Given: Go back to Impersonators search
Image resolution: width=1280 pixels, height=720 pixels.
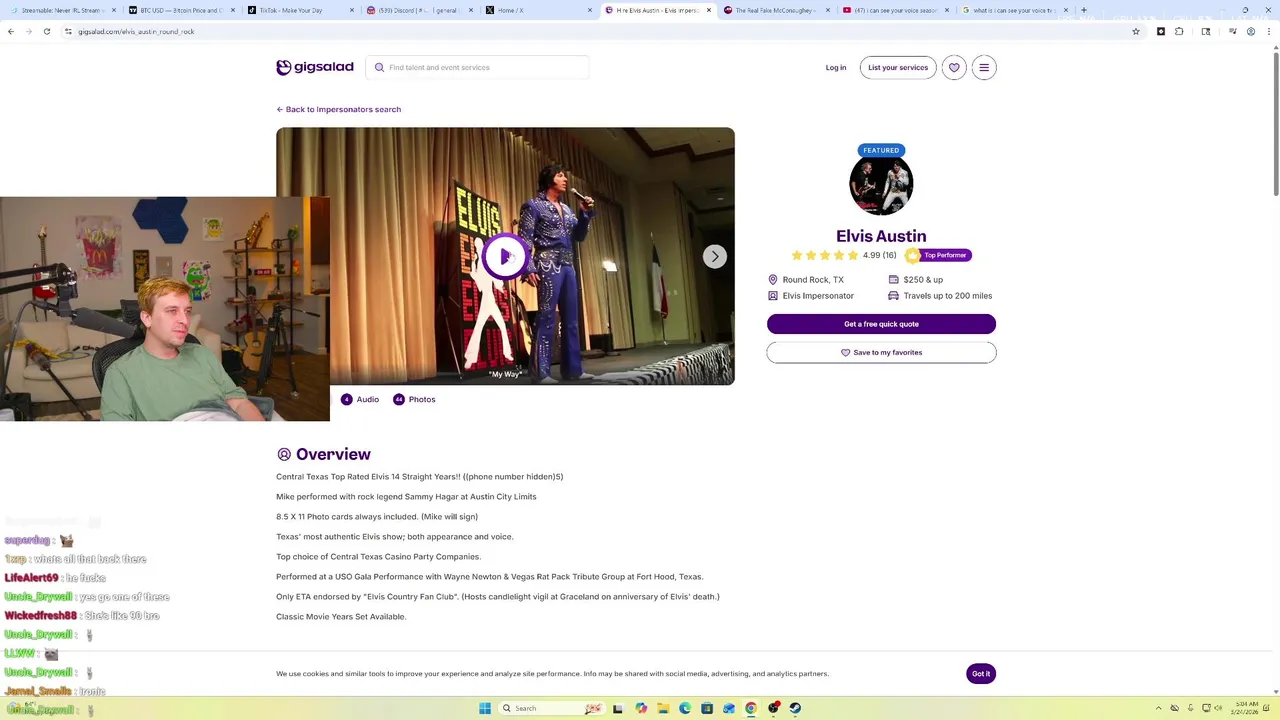Looking at the screenshot, I should (338, 109).
